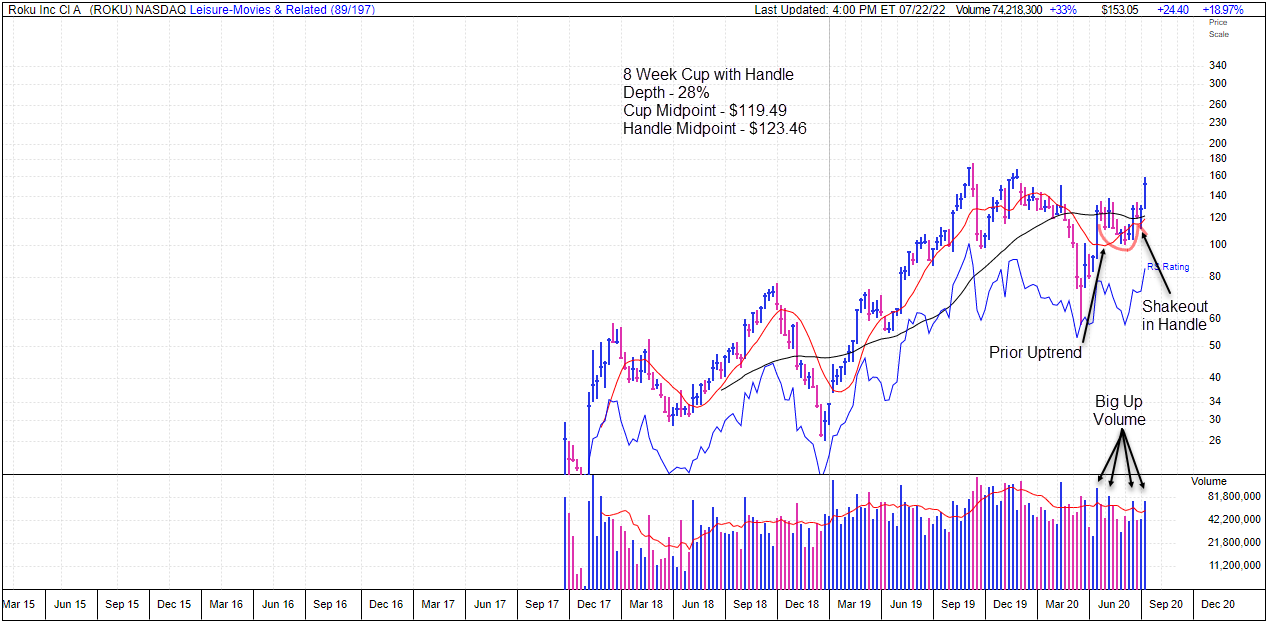Click the 34 price scale label
Screen dimensions: 1268x623
click(x=1215, y=402)
